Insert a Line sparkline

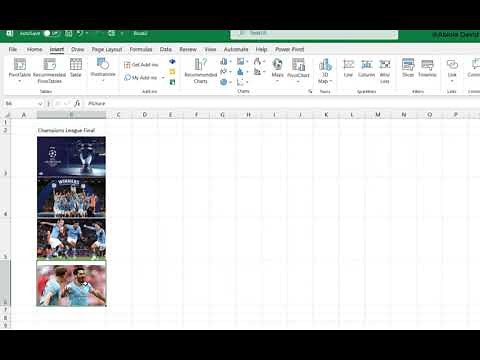pos(348,68)
